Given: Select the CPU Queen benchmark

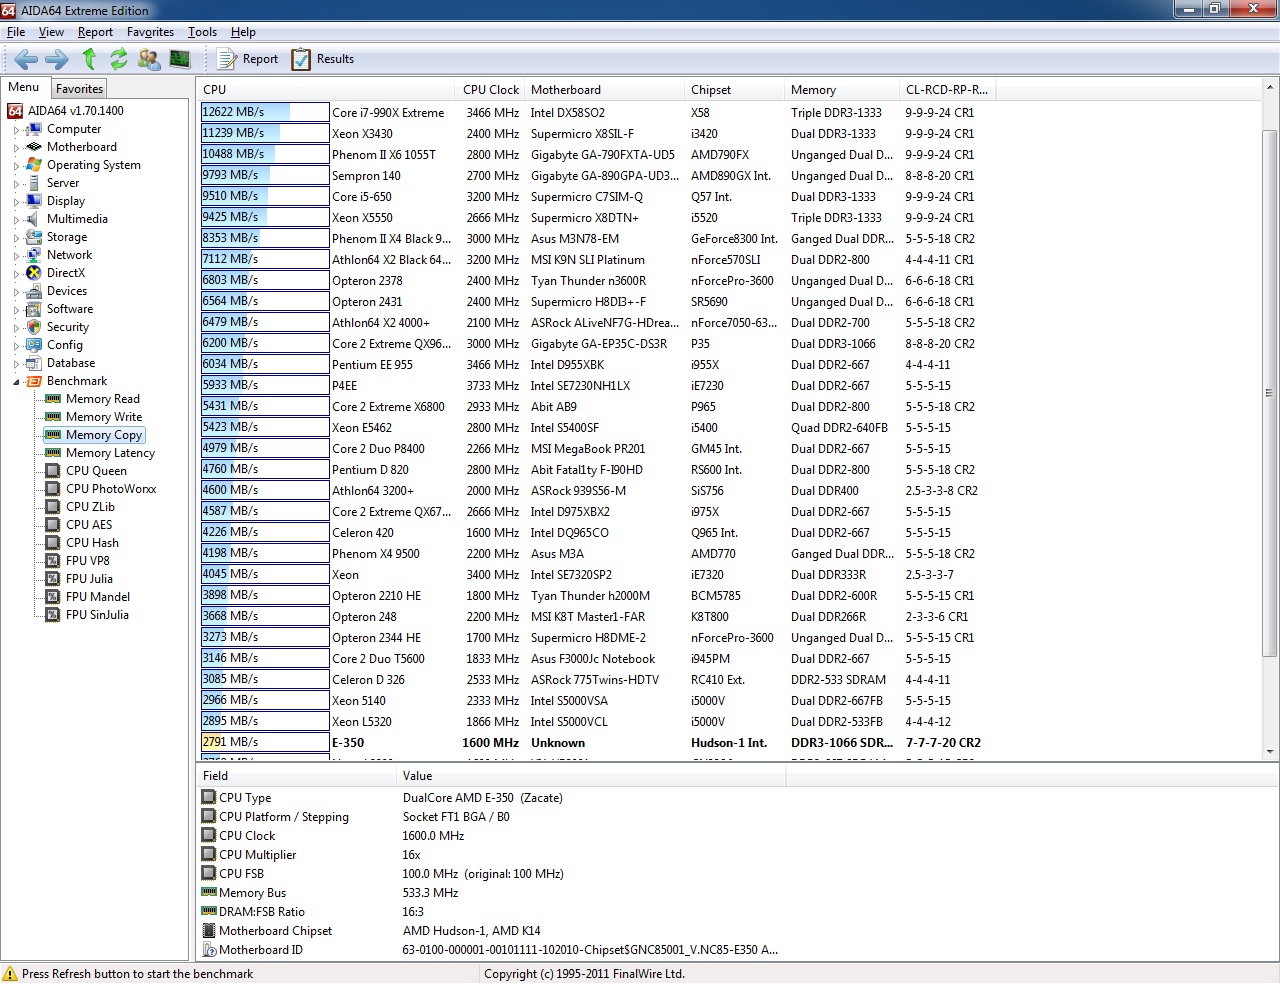Looking at the screenshot, I should click(x=96, y=471).
